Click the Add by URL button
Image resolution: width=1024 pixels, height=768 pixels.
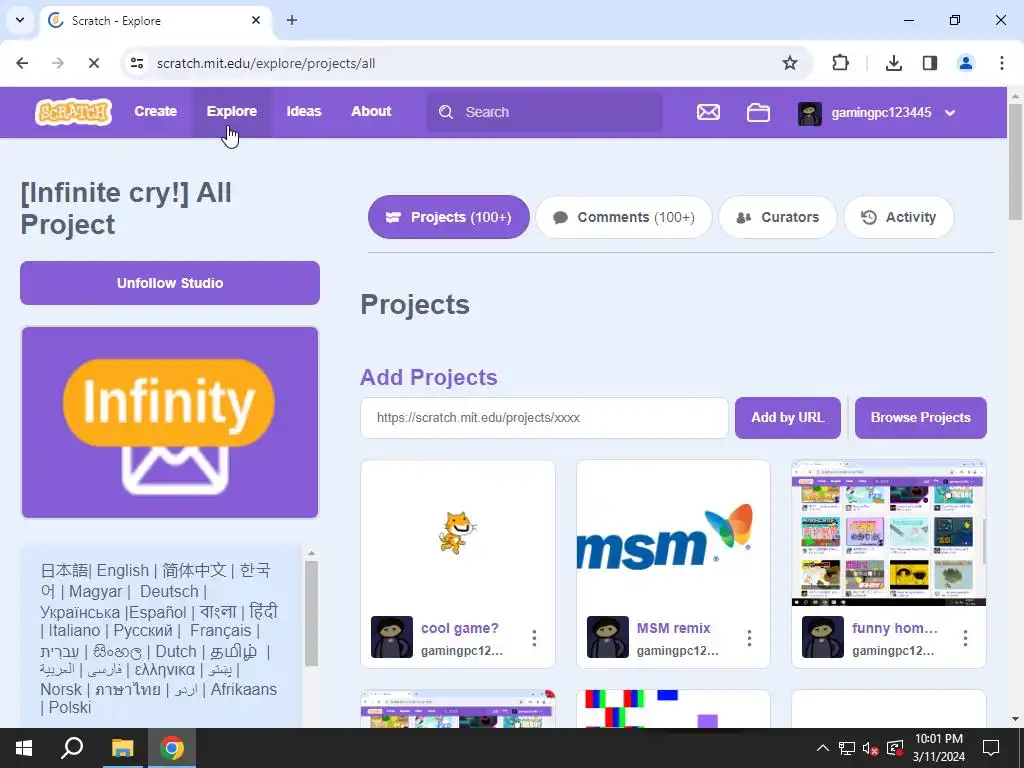point(788,417)
